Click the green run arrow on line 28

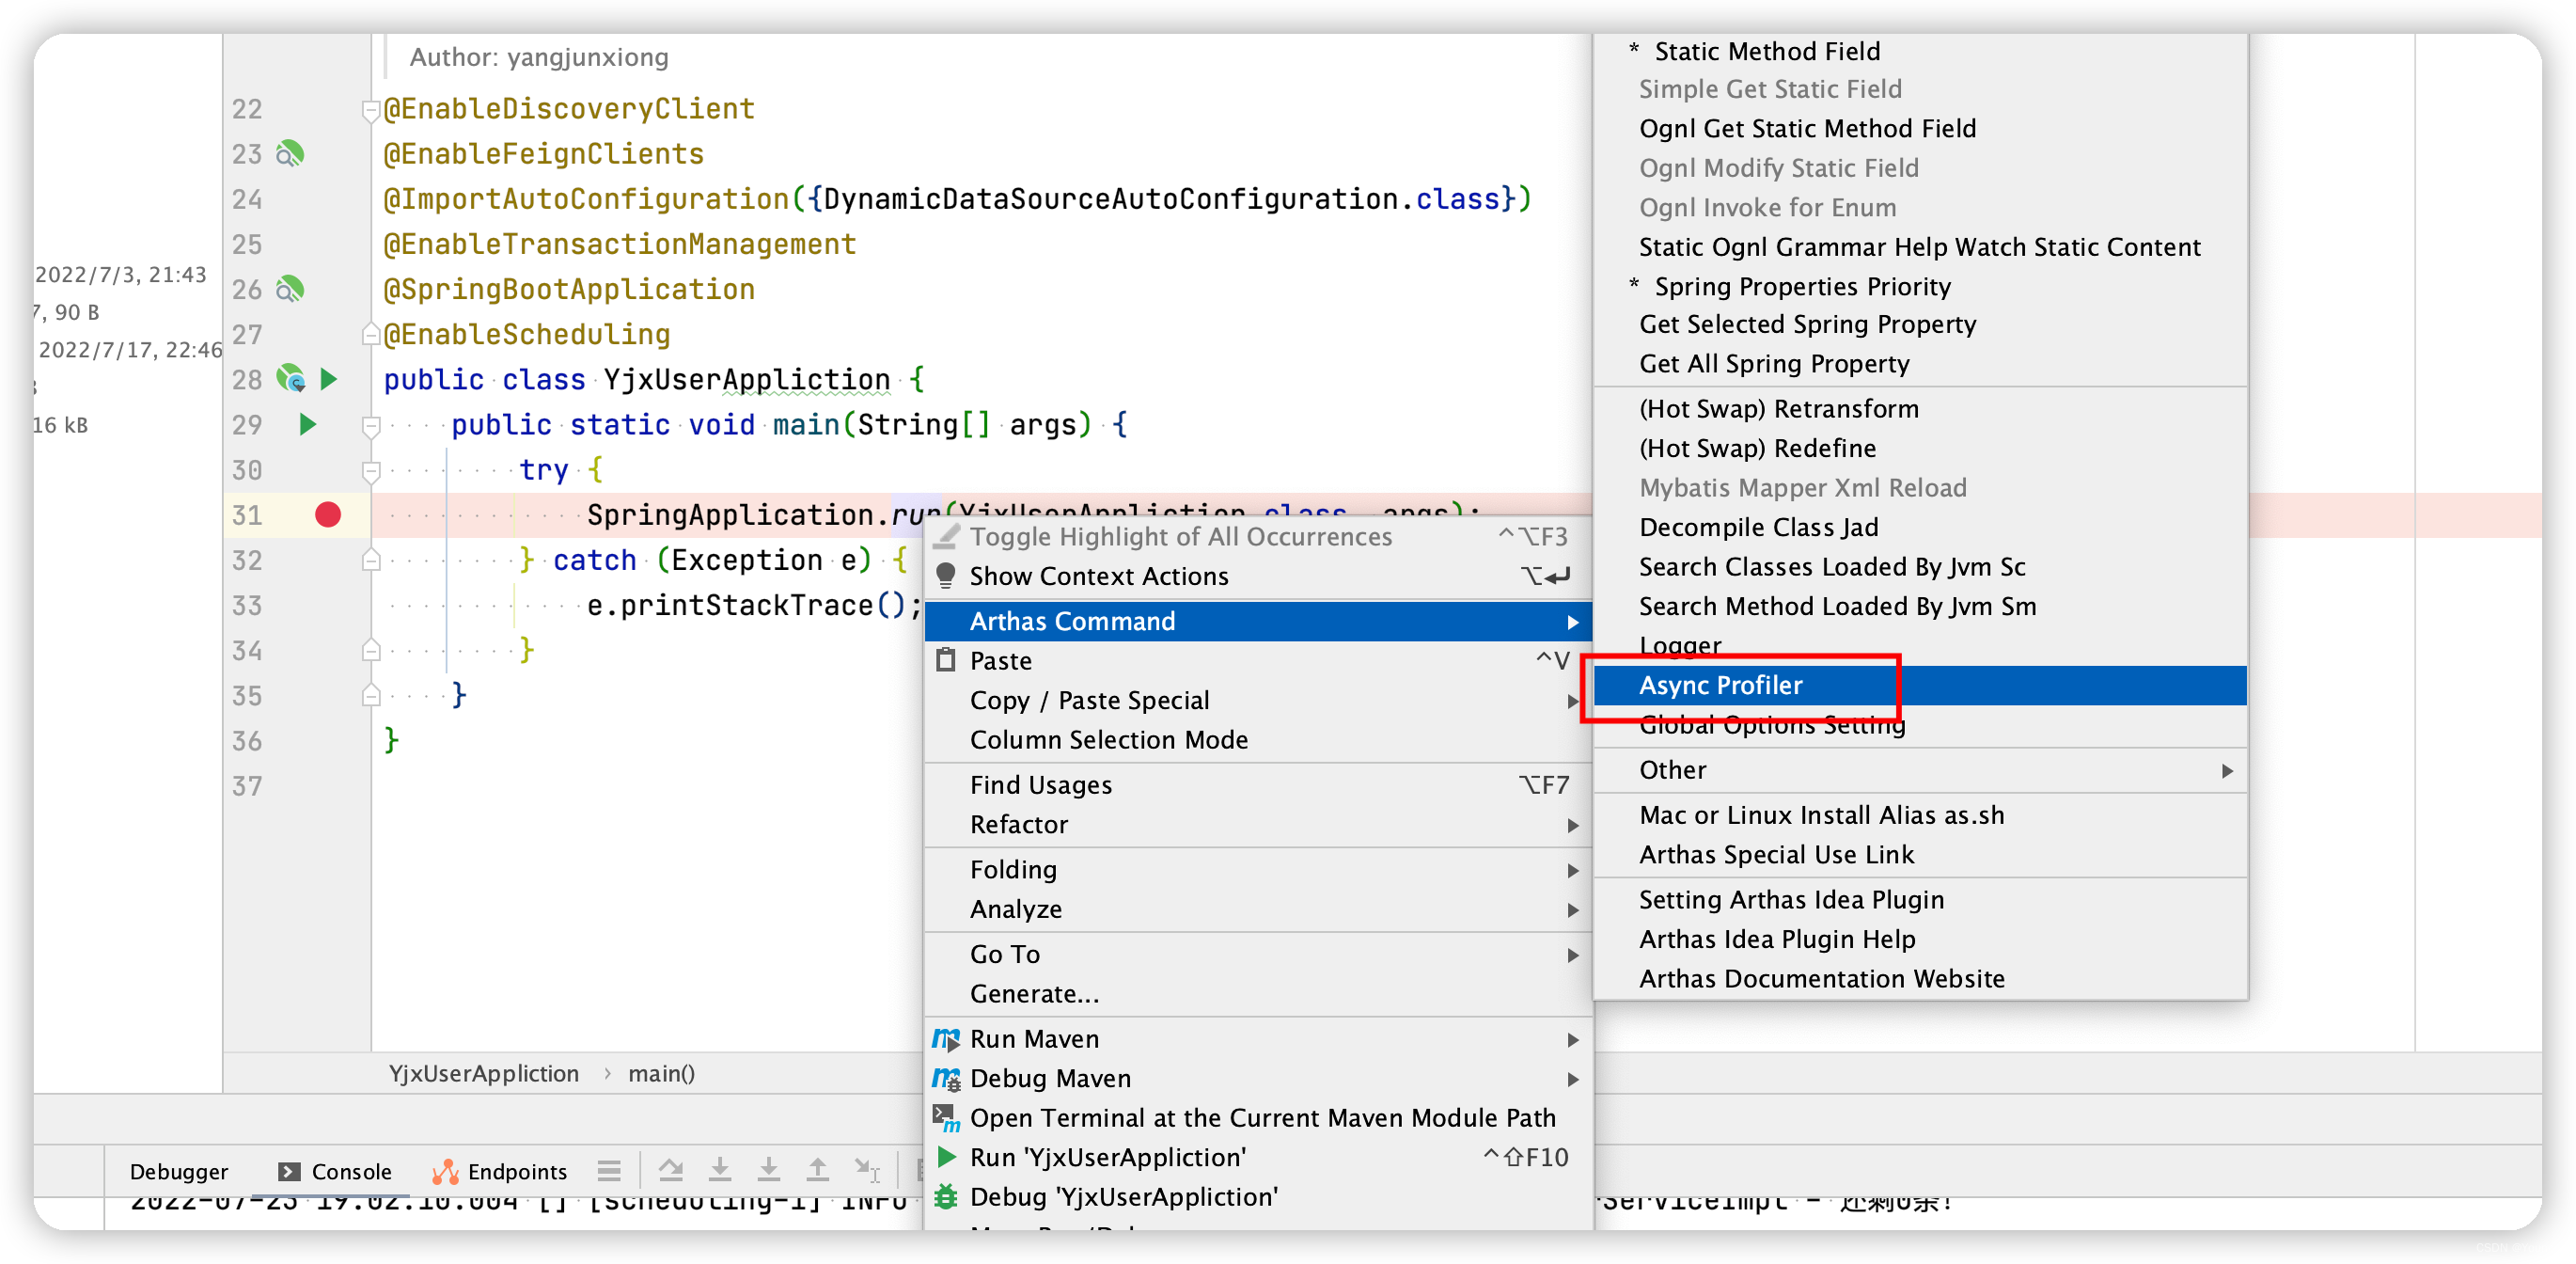(x=328, y=379)
